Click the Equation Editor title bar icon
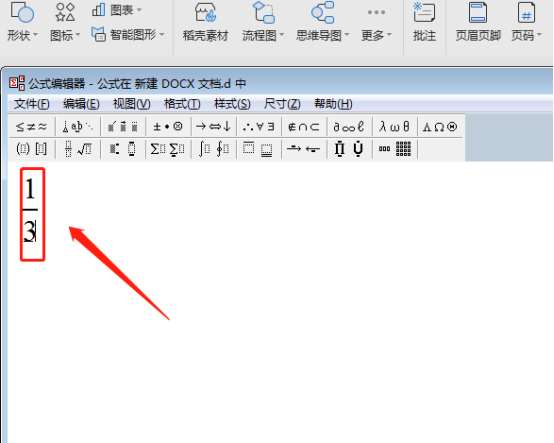The image size is (554, 443). (x=17, y=83)
